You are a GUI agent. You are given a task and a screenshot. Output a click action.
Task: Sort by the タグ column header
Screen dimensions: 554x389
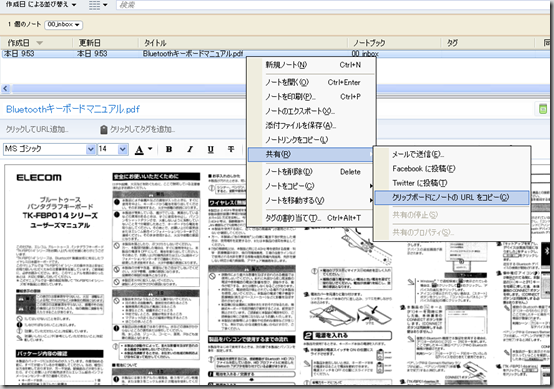tap(488, 43)
